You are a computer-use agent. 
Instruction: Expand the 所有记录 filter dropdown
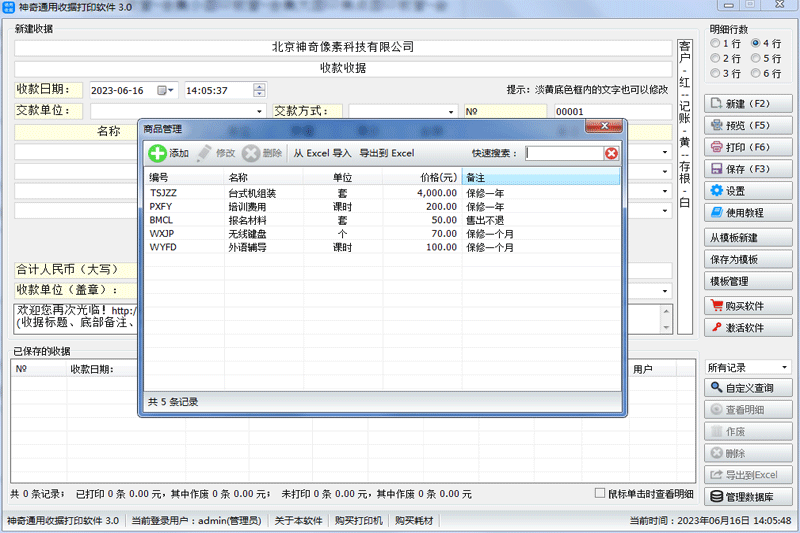784,368
